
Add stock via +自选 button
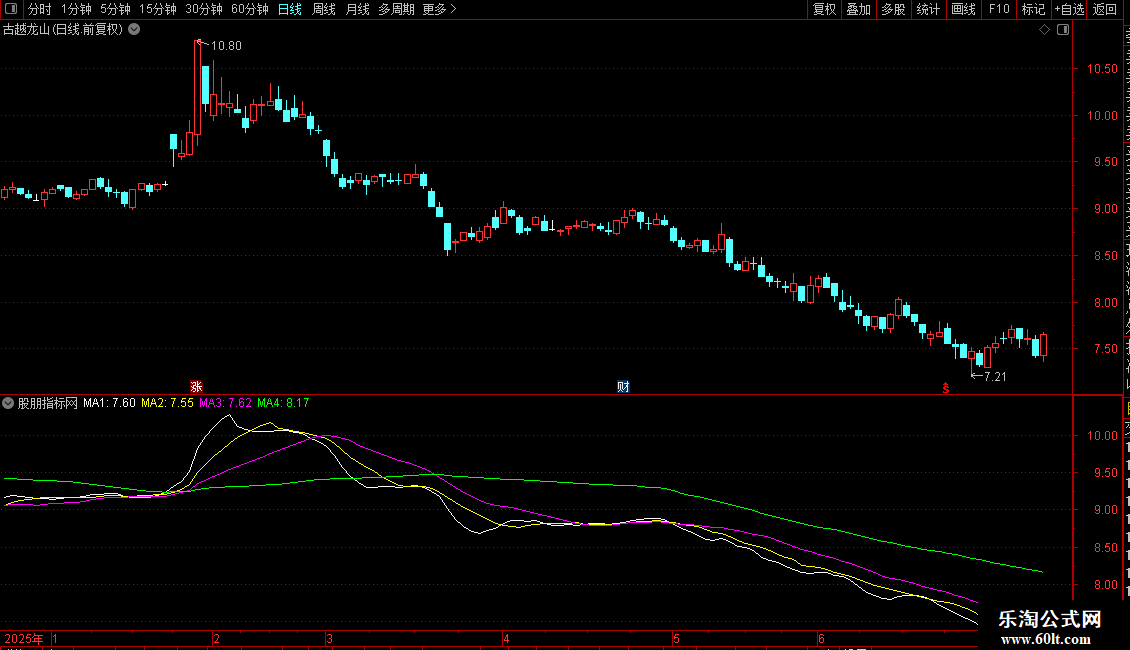(x=1069, y=9)
